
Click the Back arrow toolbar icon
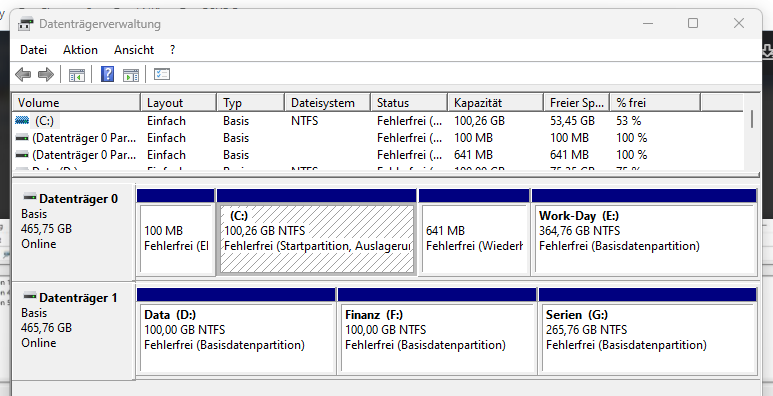point(23,74)
